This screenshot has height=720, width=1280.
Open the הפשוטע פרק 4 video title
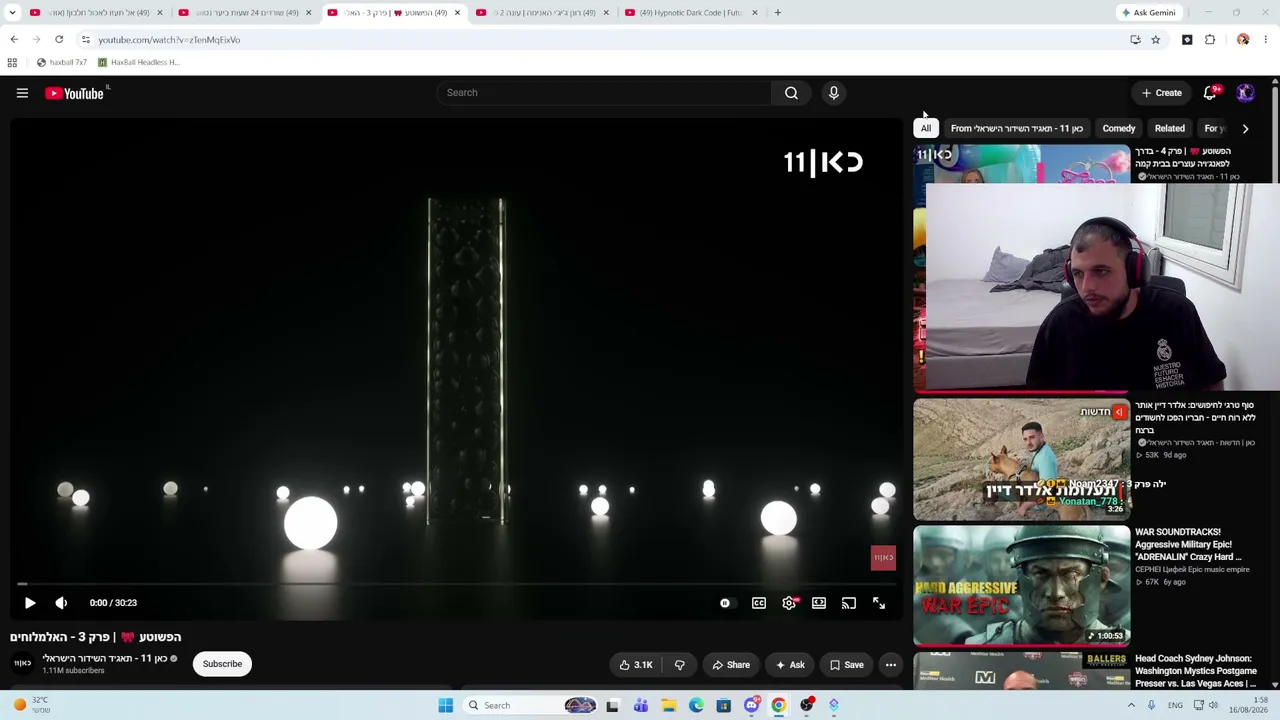[x=1182, y=157]
